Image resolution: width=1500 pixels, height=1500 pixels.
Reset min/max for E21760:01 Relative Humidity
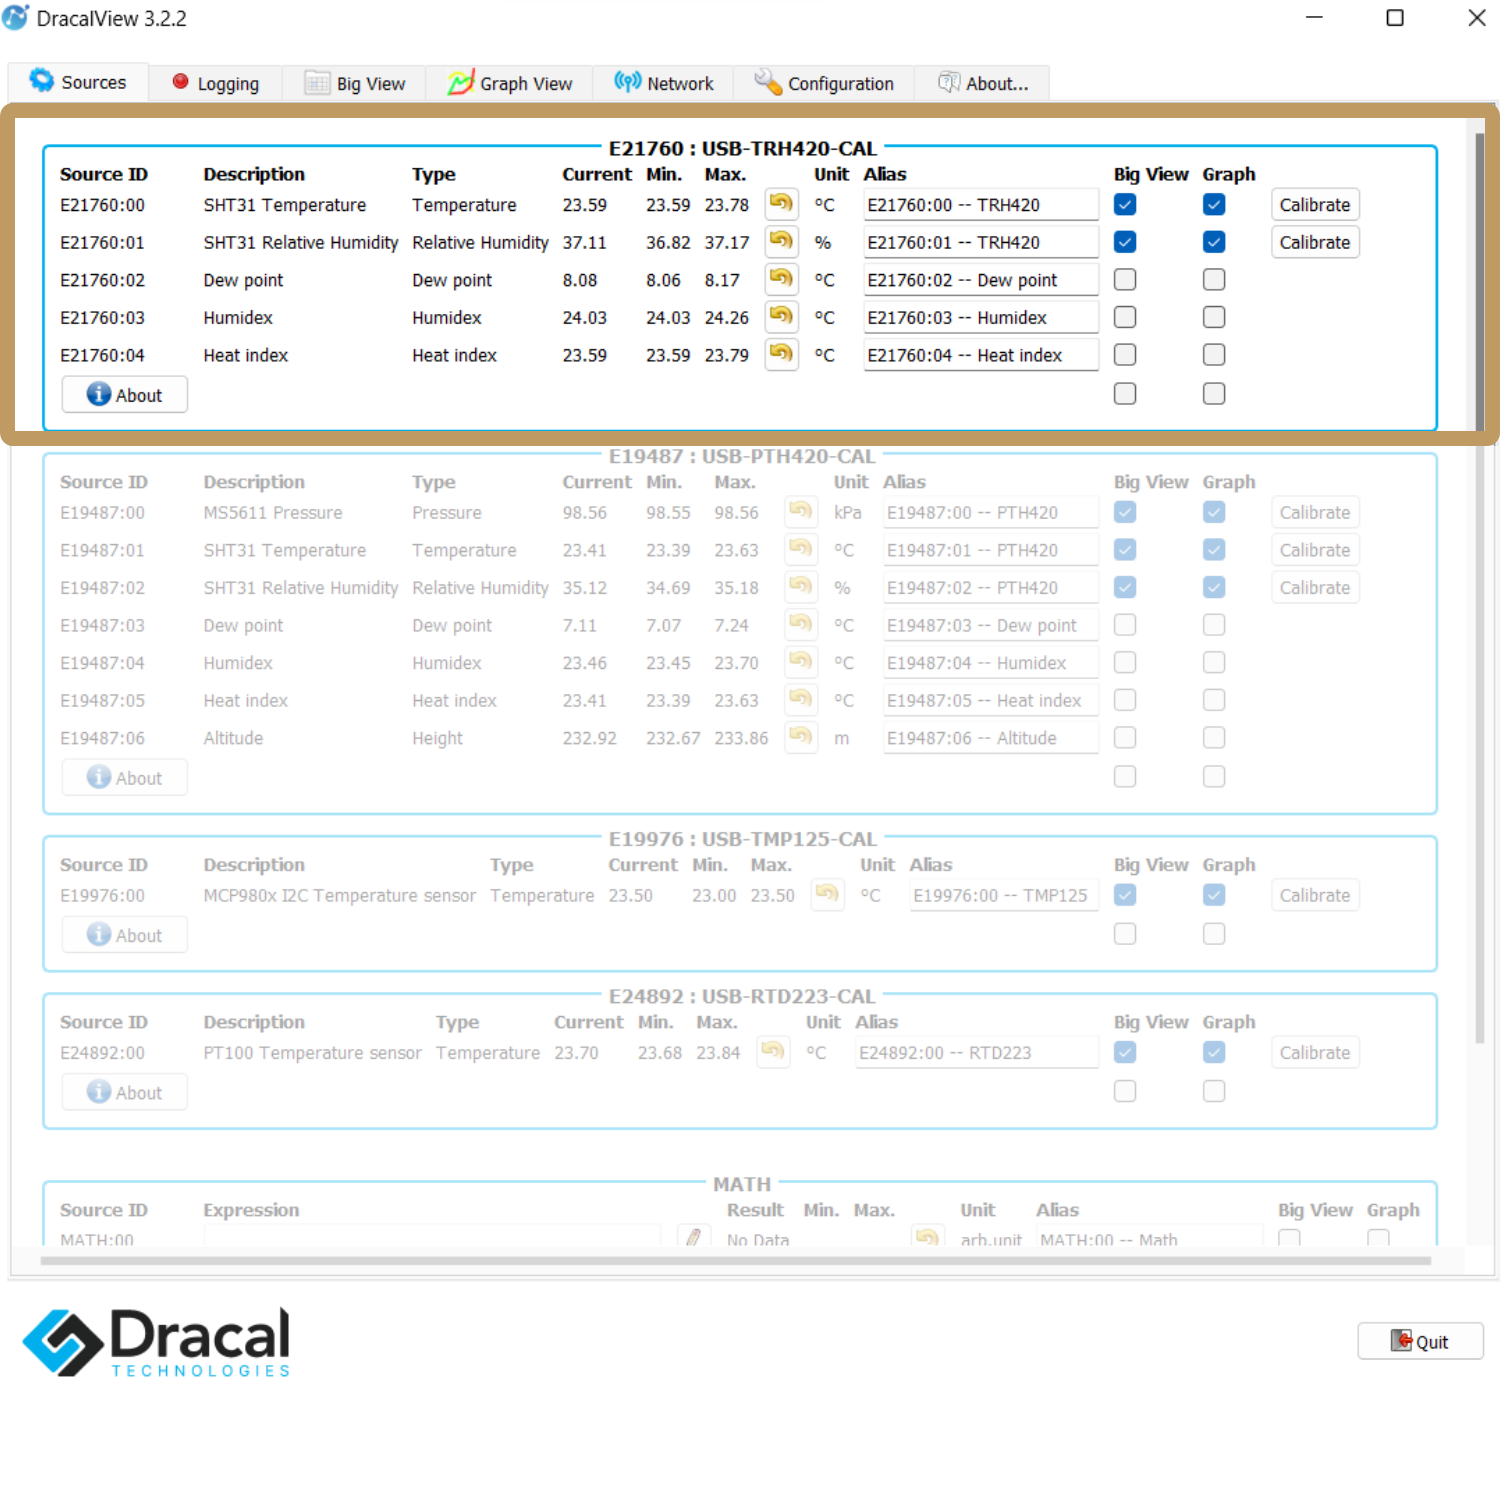[x=781, y=242]
